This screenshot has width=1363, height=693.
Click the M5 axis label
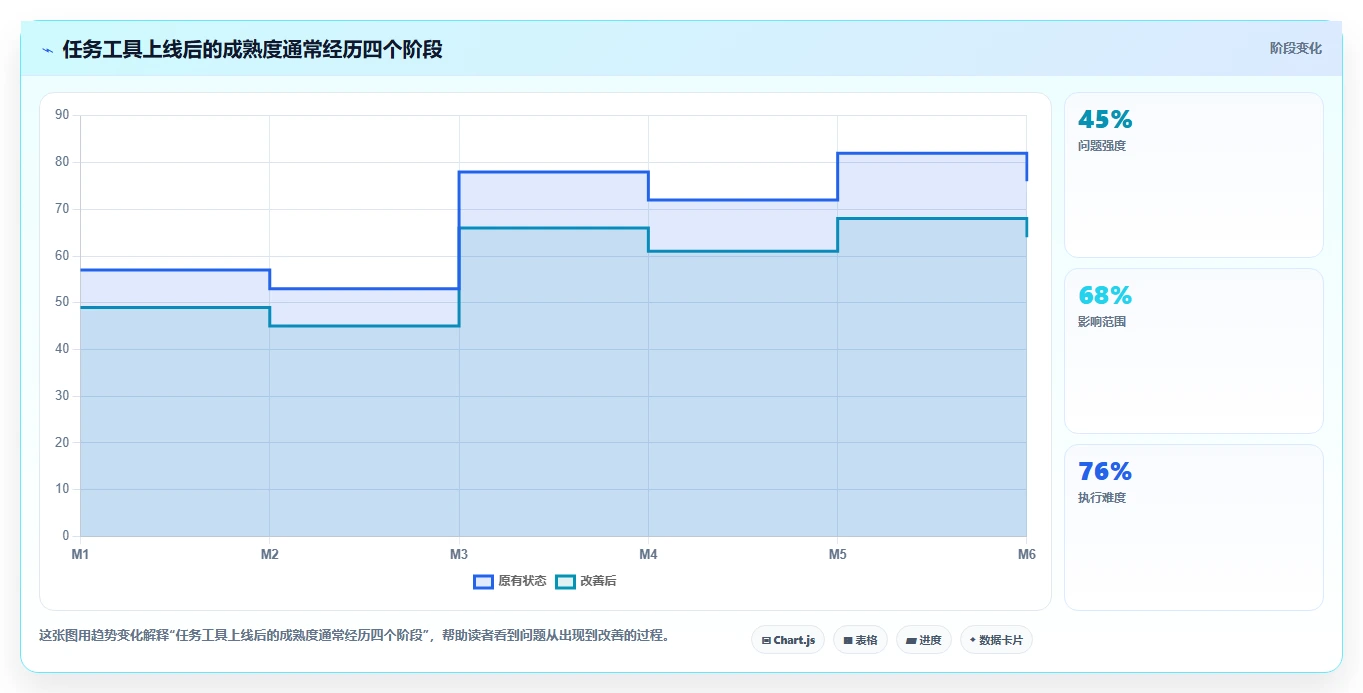pyautogui.click(x=837, y=553)
